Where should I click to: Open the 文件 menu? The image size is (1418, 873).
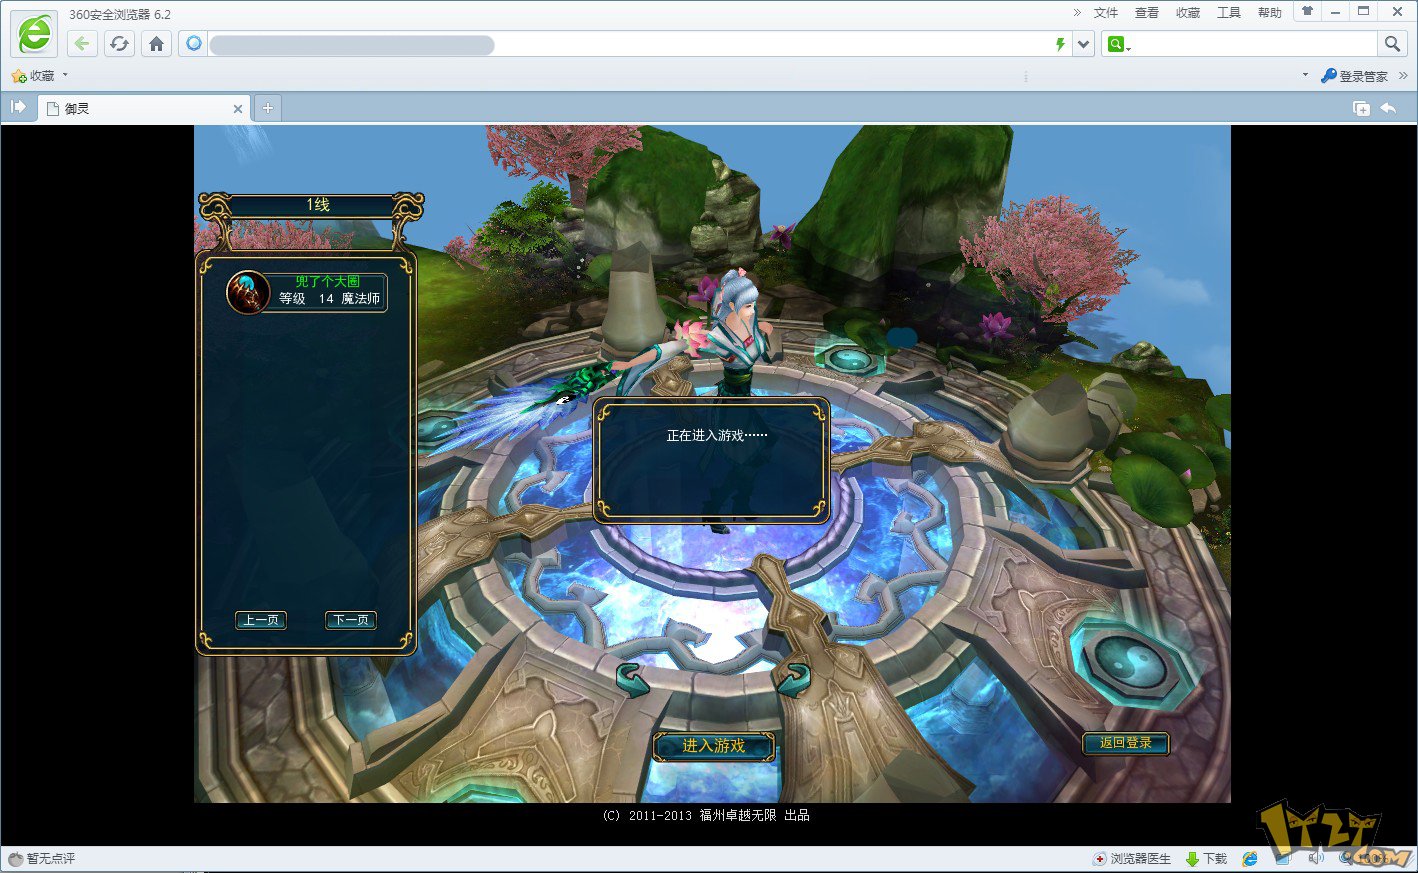(x=1105, y=13)
